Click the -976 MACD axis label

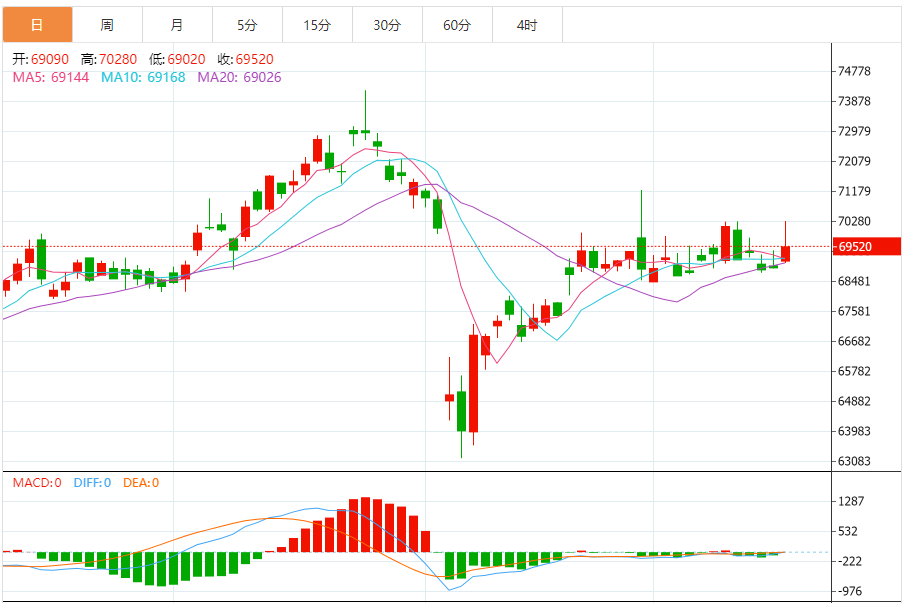(850, 591)
